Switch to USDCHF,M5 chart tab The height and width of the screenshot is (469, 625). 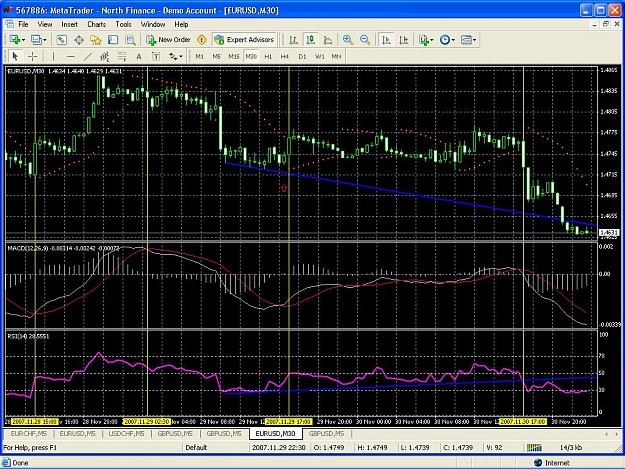[126, 434]
